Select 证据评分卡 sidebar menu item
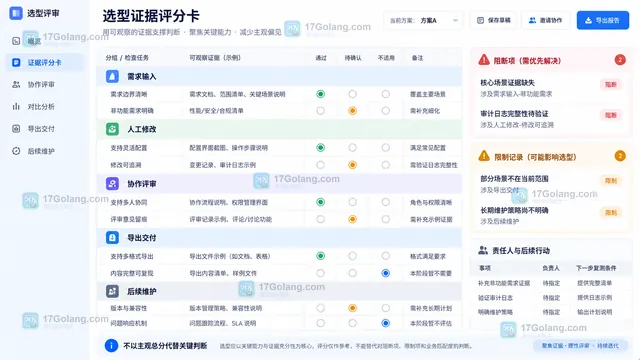The width and height of the screenshot is (640, 360). click(x=44, y=62)
